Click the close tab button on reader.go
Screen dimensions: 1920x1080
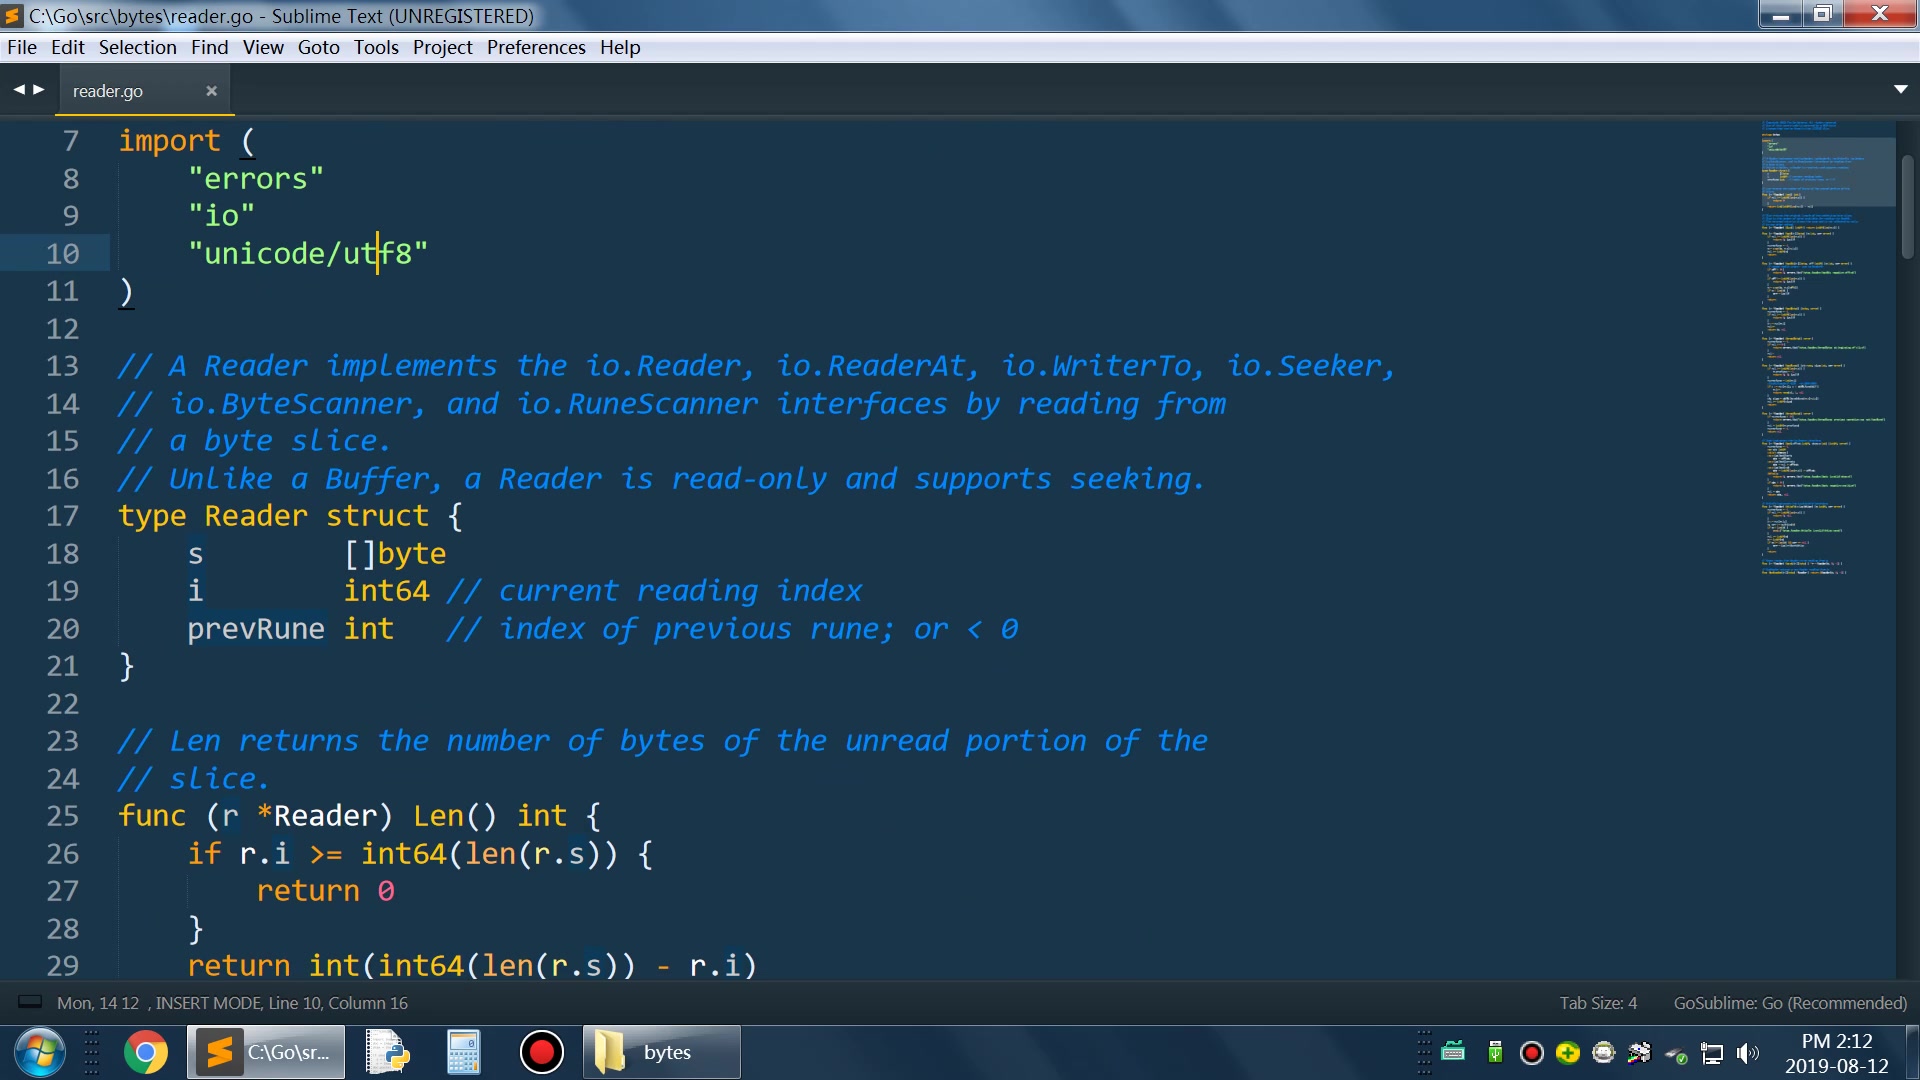[x=211, y=88]
